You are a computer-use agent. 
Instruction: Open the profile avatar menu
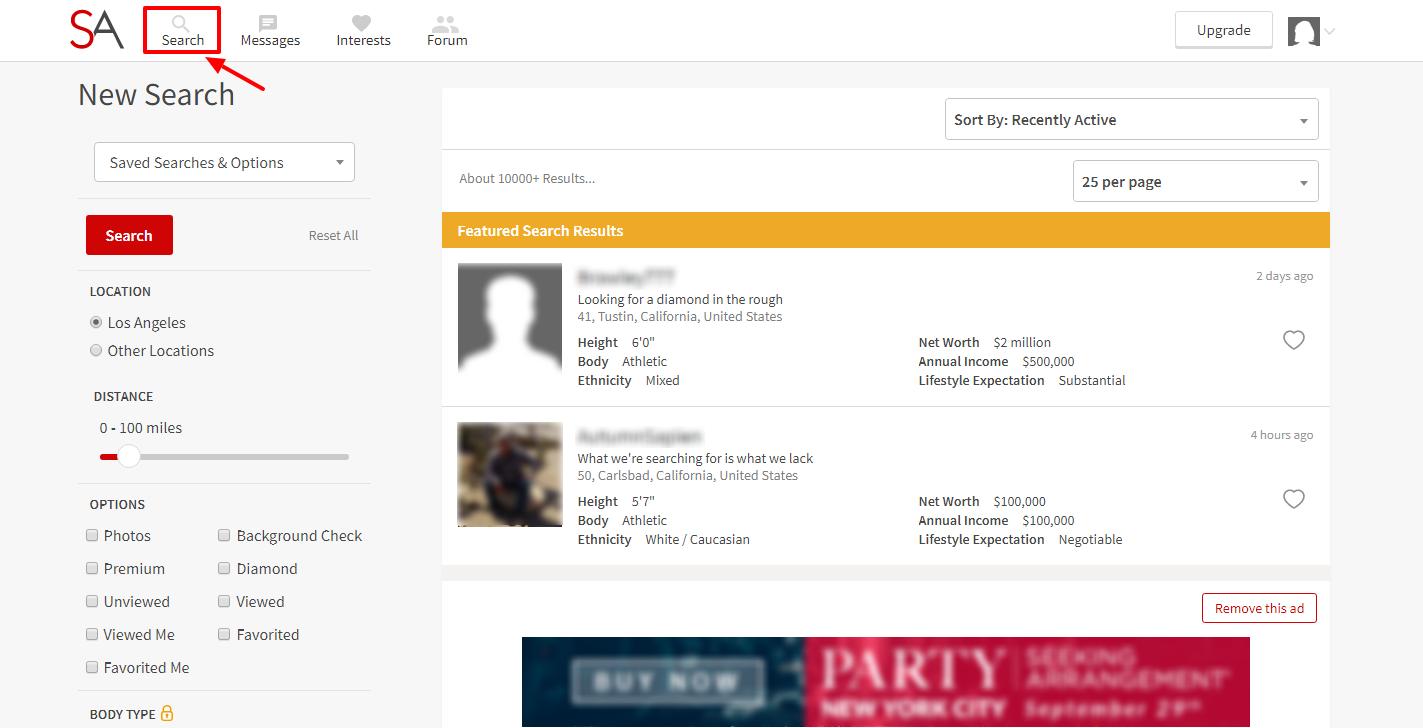[1311, 31]
